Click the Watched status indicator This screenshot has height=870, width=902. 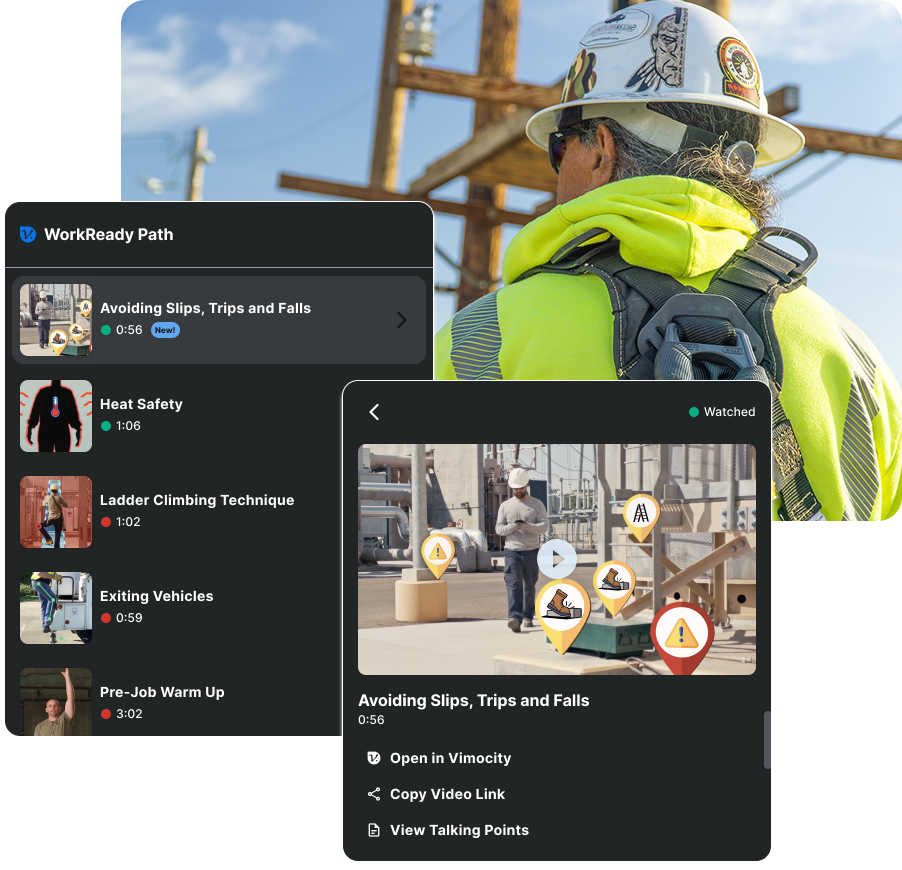pos(722,412)
